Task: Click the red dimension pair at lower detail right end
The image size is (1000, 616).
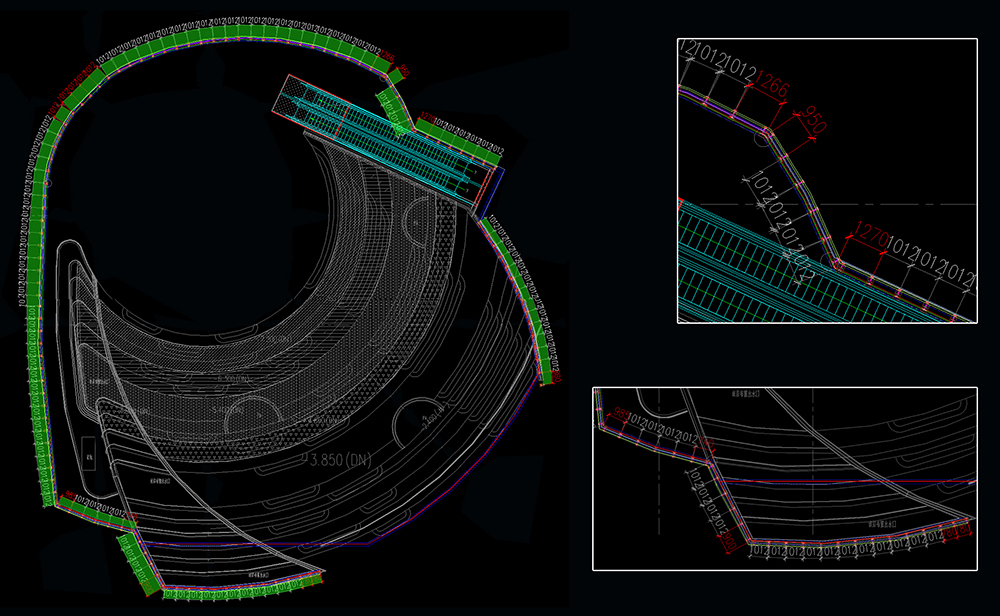Action: tap(954, 533)
